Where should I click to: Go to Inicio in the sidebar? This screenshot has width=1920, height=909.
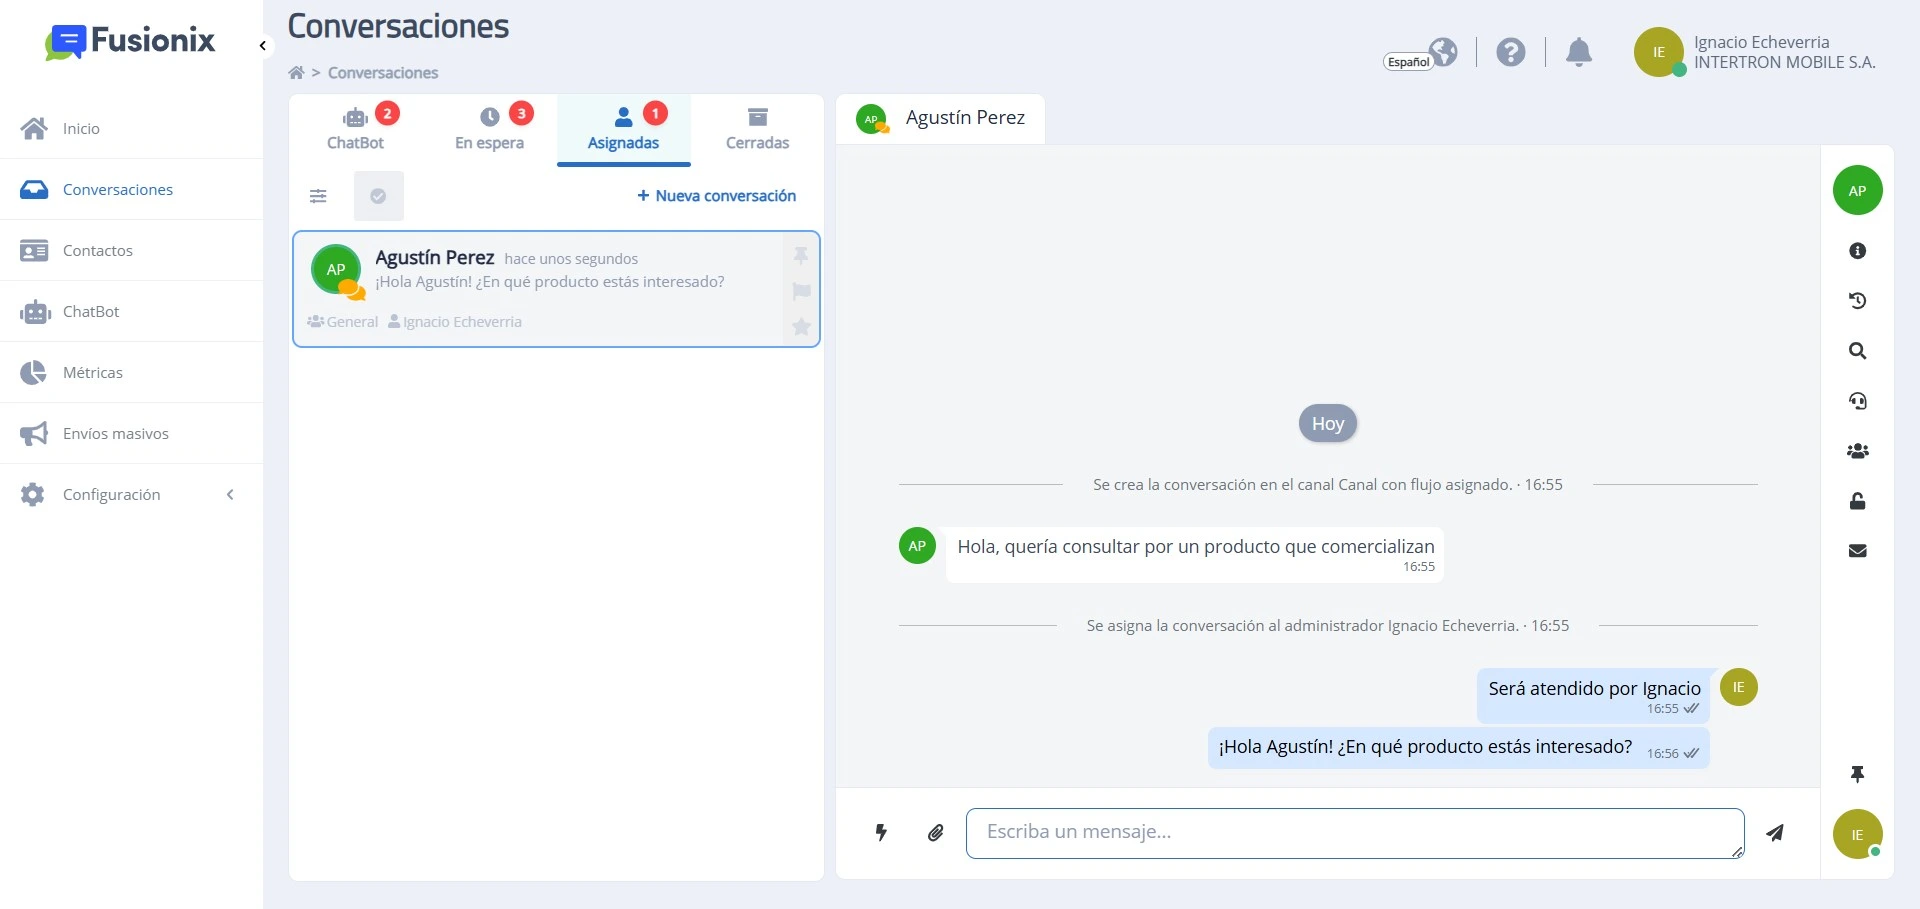click(x=131, y=128)
